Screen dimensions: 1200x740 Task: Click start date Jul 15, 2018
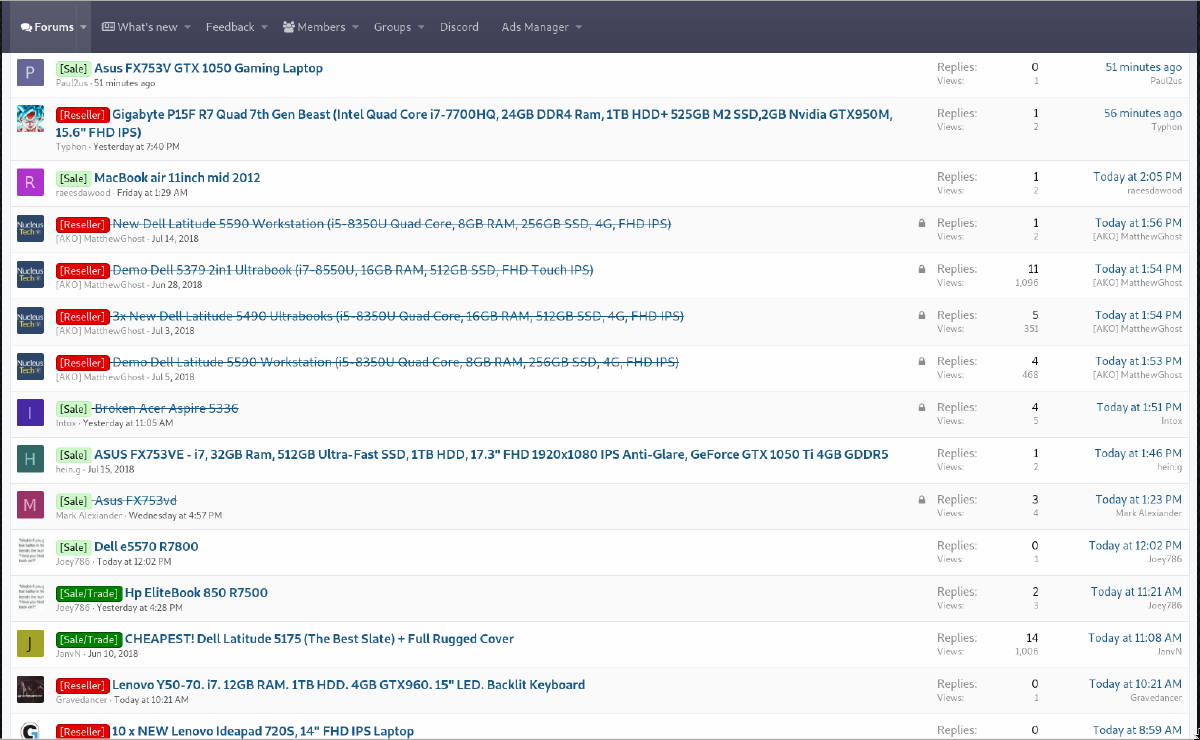click(109, 469)
